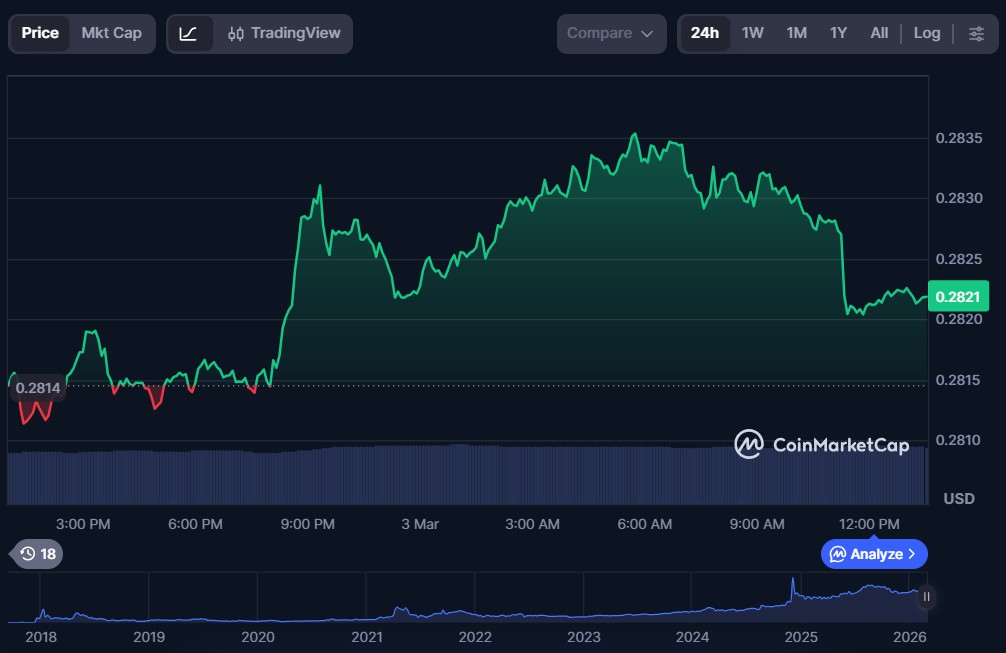1006x653 pixels.
Task: Open chart settings sliders icon
Action: (976, 33)
